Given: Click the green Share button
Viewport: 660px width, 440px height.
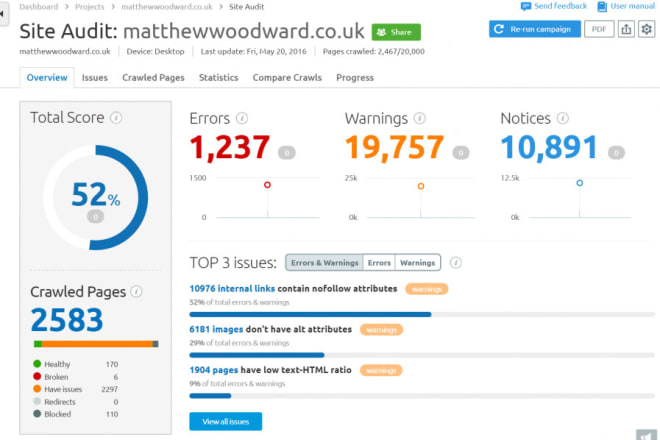Looking at the screenshot, I should point(396,32).
